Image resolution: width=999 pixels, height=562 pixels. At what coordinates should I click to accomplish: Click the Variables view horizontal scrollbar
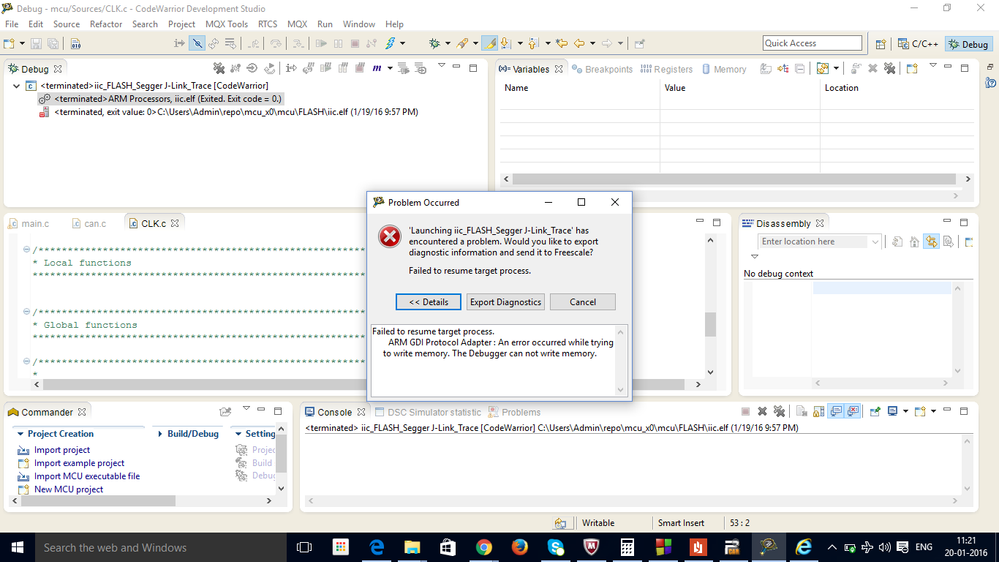[x=734, y=179]
